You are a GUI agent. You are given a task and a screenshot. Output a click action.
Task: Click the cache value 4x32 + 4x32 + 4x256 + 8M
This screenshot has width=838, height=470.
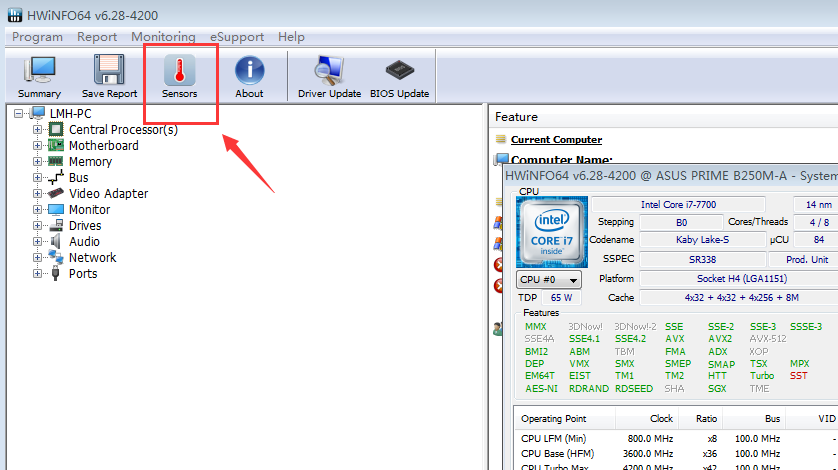[x=742, y=297]
